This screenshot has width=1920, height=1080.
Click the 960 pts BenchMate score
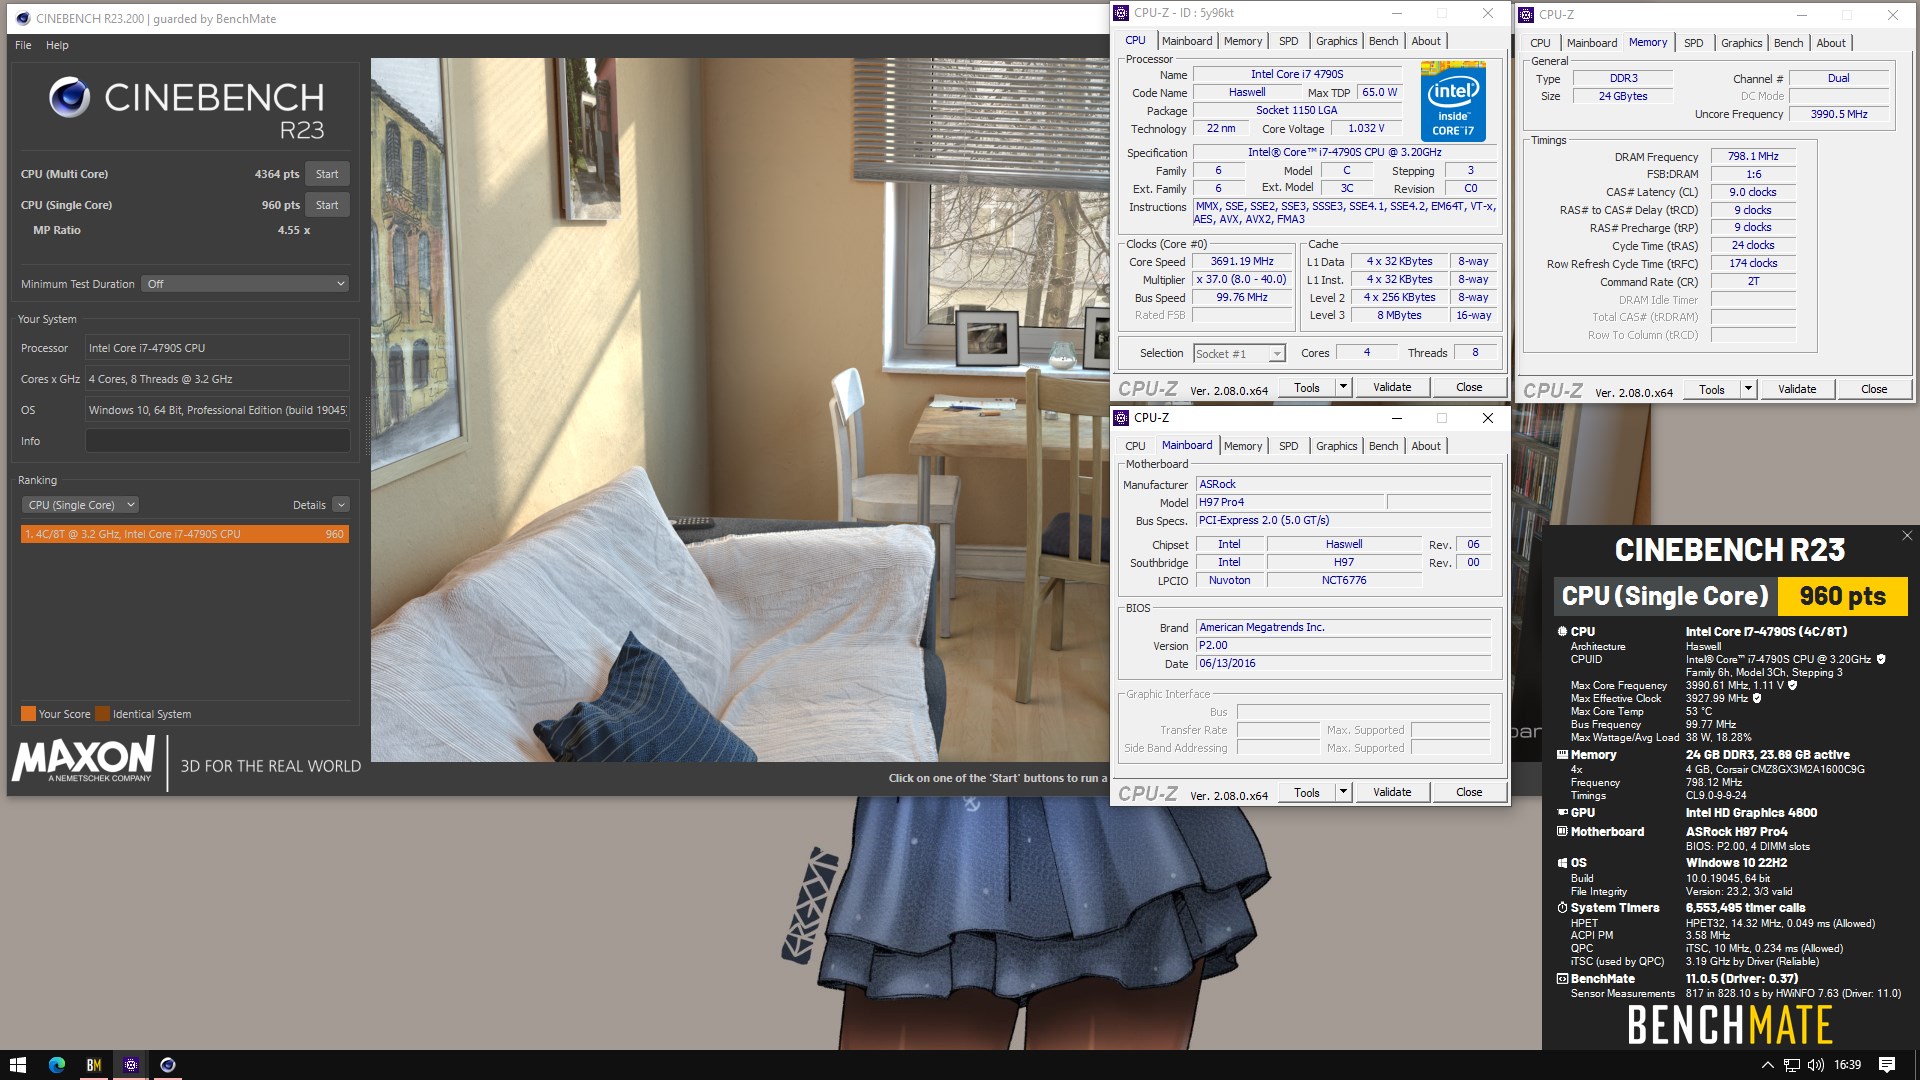pyautogui.click(x=1842, y=596)
